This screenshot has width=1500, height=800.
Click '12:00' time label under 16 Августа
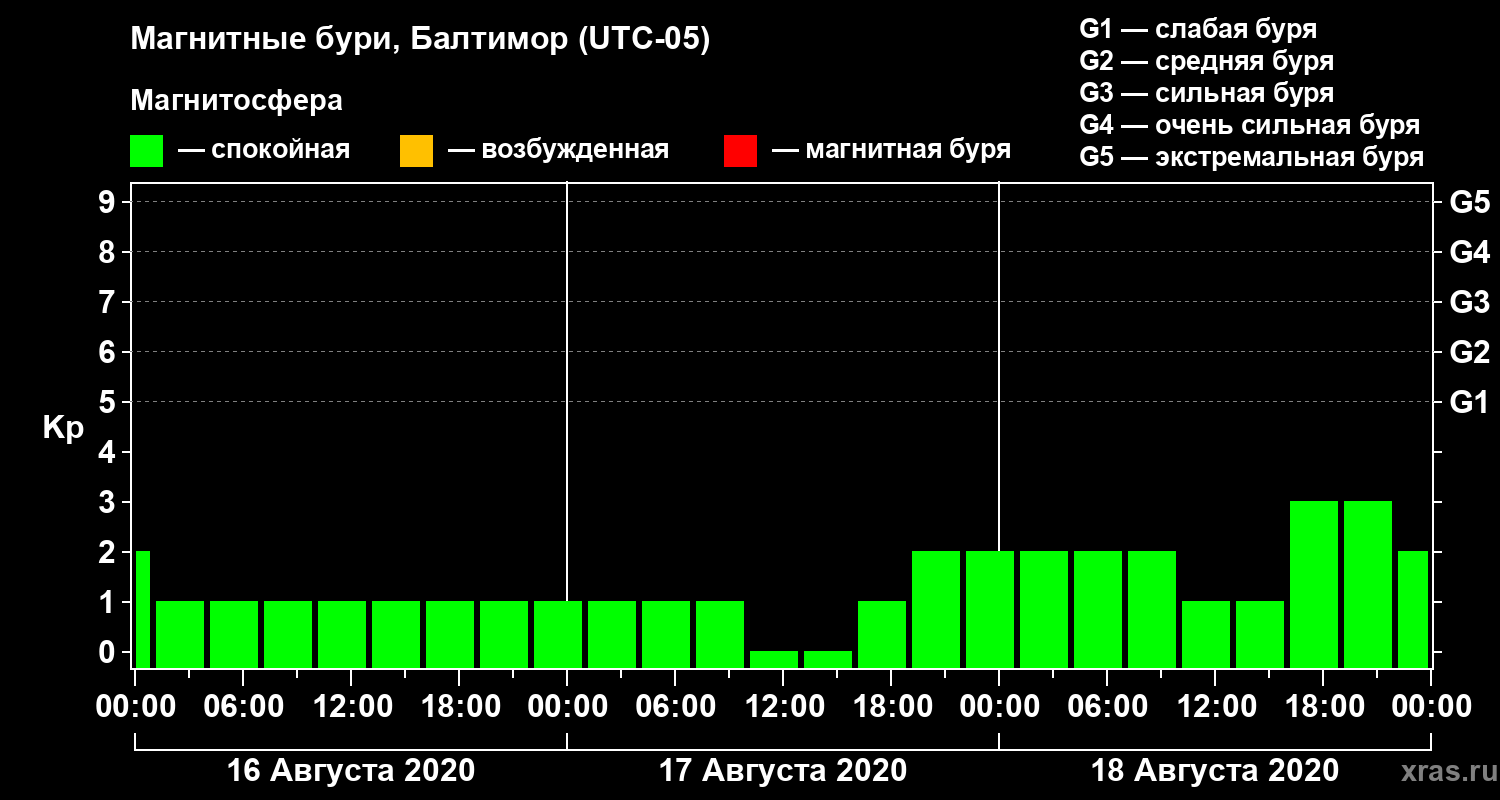[351, 707]
